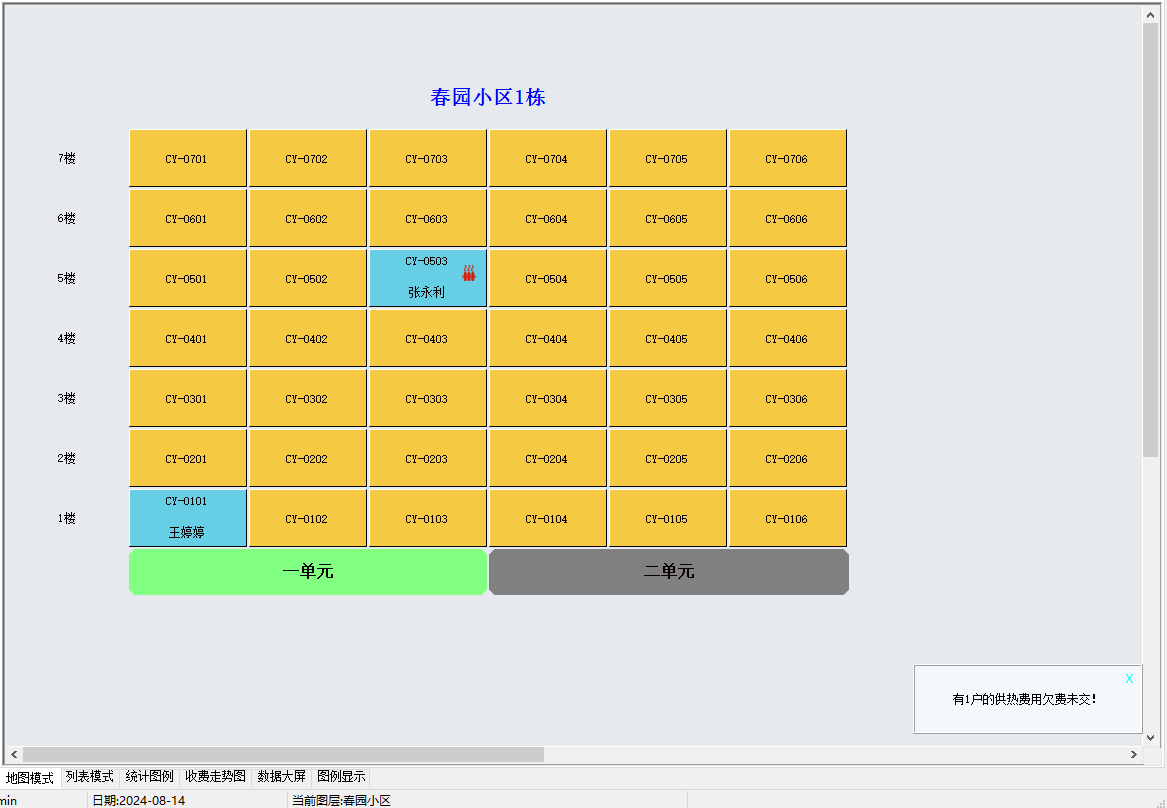Select room CY-0102
Image resolution: width=1167 pixels, height=808 pixels.
click(x=307, y=518)
